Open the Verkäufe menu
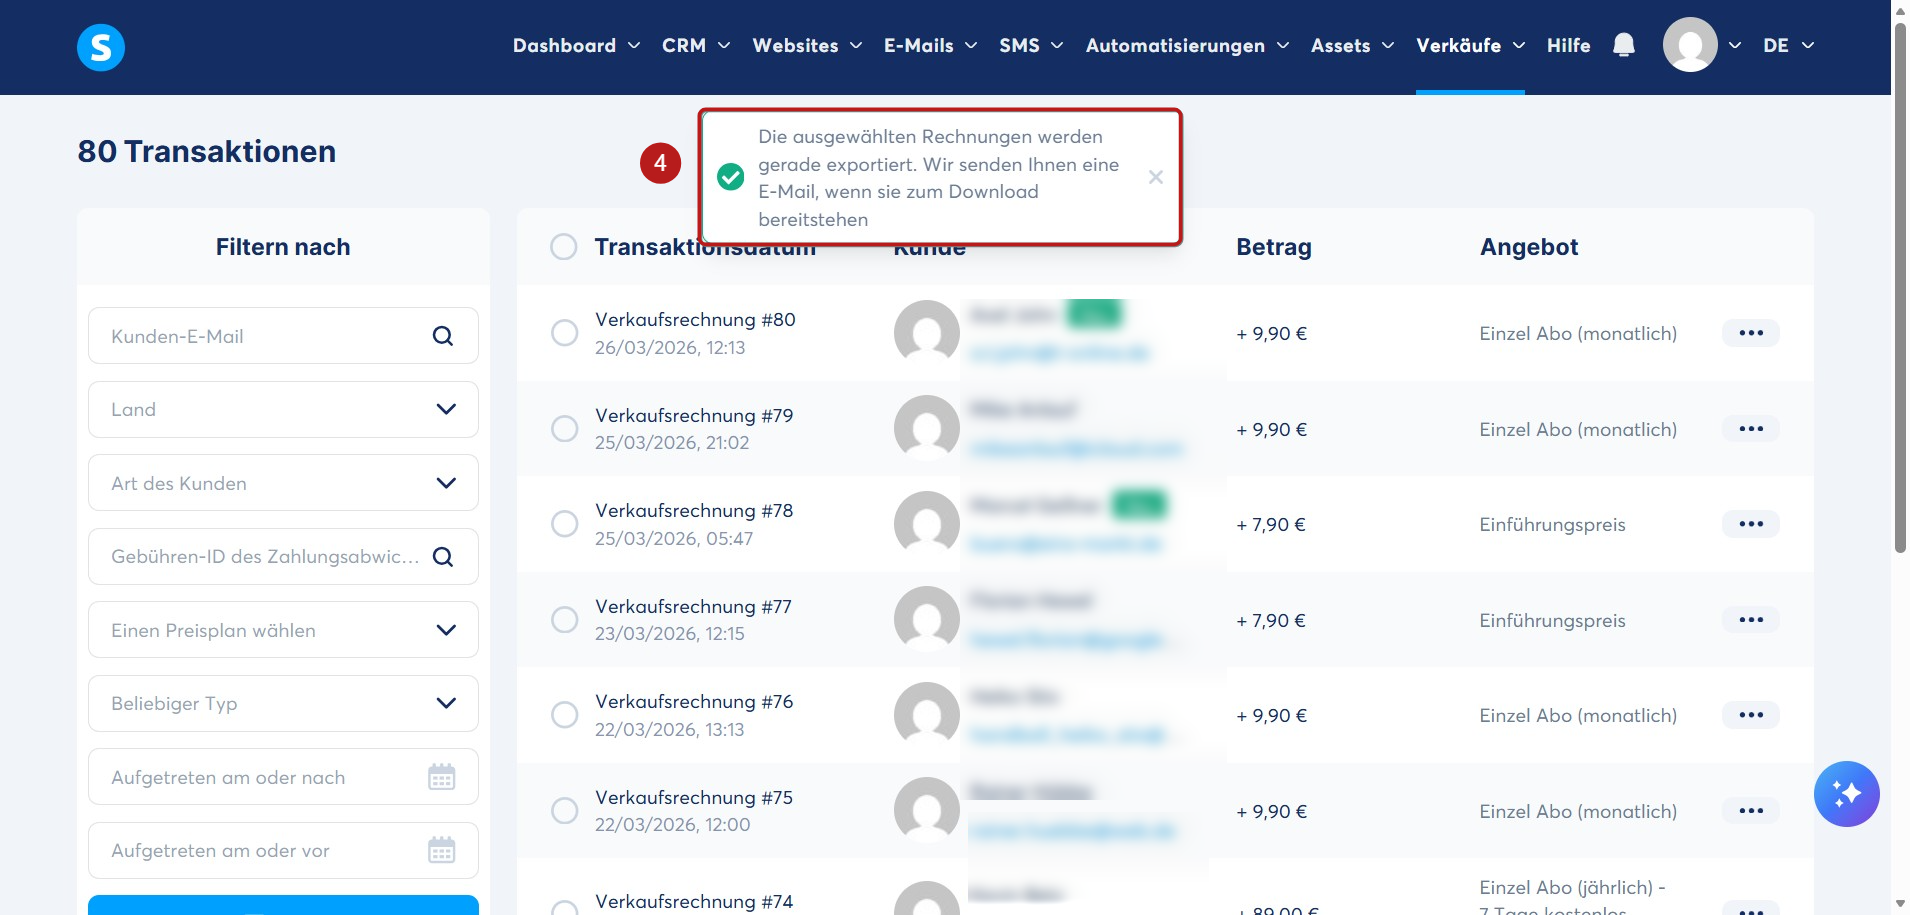The height and width of the screenshot is (915, 1910). tap(1470, 45)
